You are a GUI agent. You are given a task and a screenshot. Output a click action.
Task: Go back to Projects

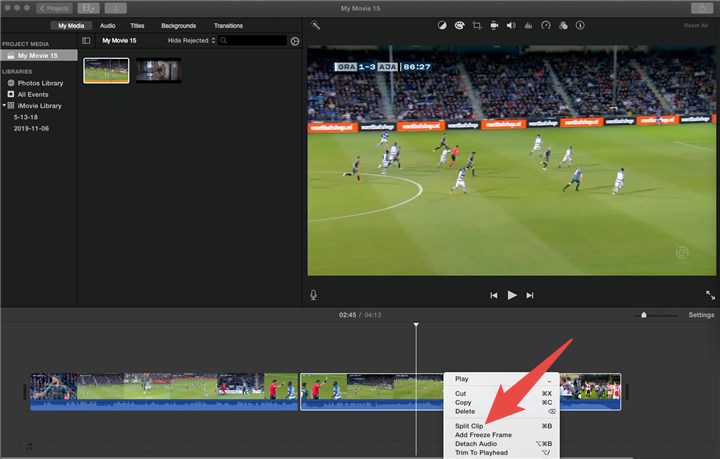(54, 8)
